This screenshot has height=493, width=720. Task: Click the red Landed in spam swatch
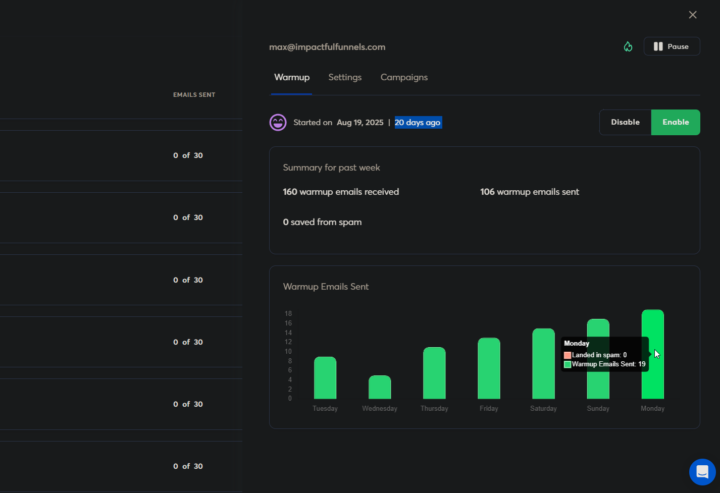point(568,355)
